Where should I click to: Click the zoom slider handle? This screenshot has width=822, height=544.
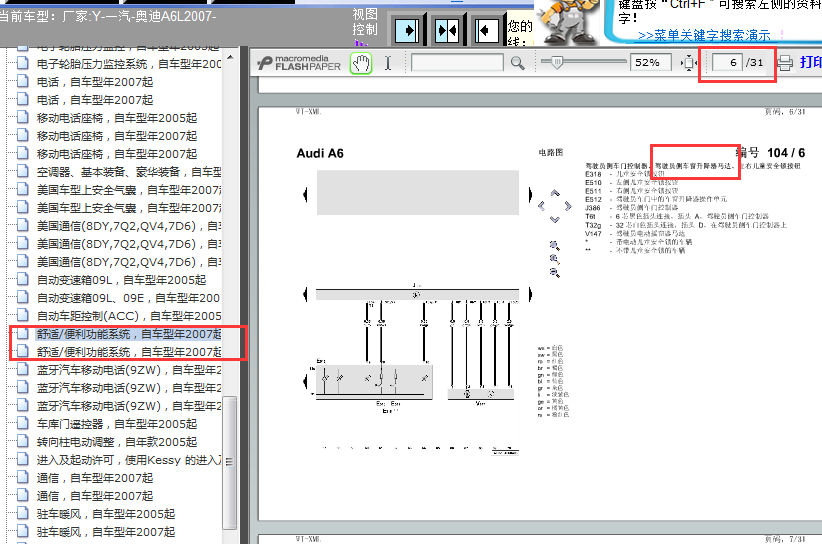(x=557, y=62)
